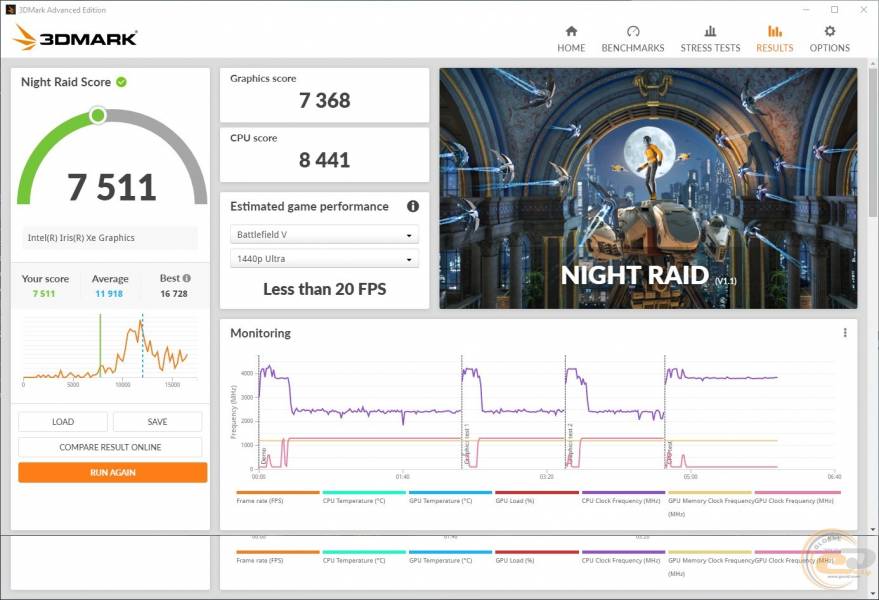Click the Intel(R) Iris(R) Xe Graphics label
879x600 pixels.
[81, 238]
